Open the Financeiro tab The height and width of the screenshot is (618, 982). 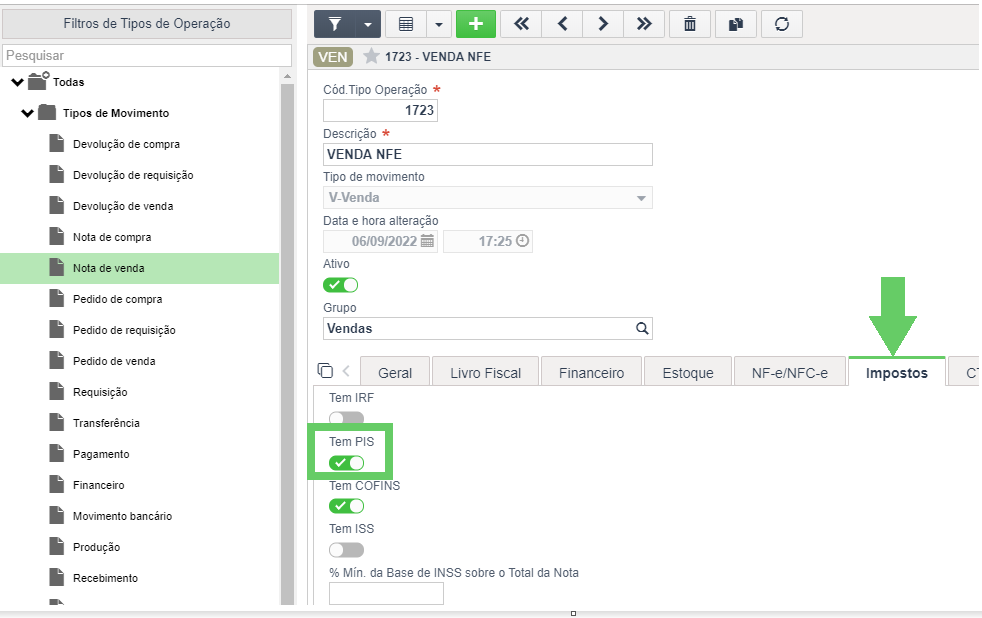coord(591,373)
